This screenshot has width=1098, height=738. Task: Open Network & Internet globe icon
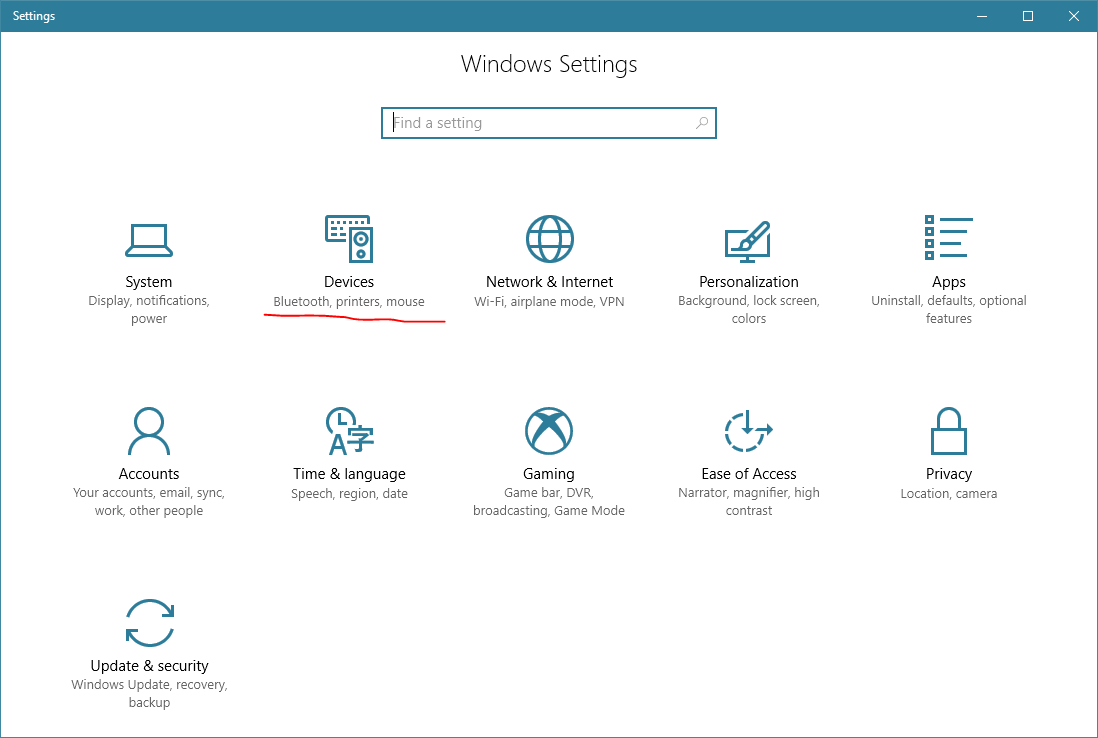click(550, 239)
